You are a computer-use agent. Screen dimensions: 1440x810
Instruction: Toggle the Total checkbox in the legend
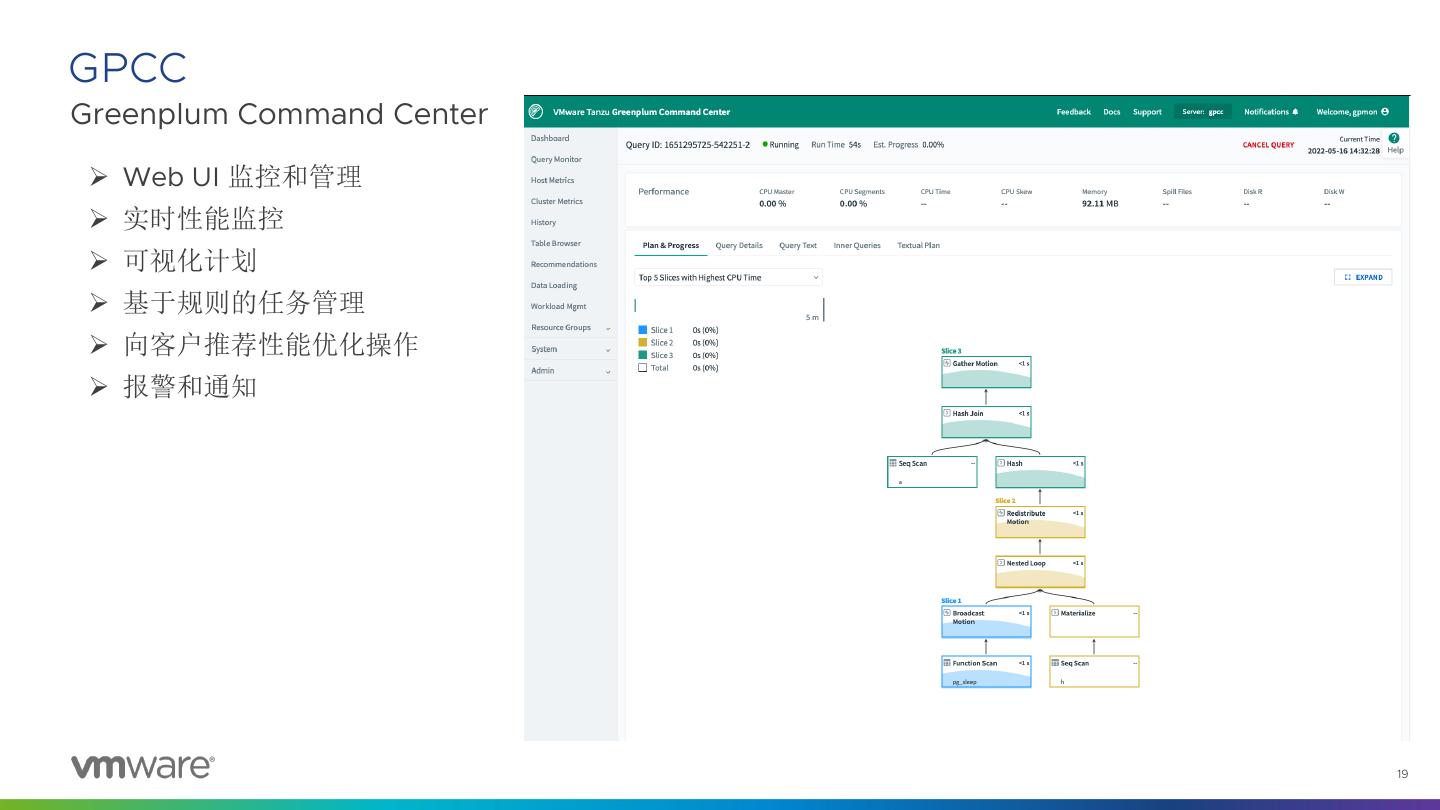[x=643, y=368]
